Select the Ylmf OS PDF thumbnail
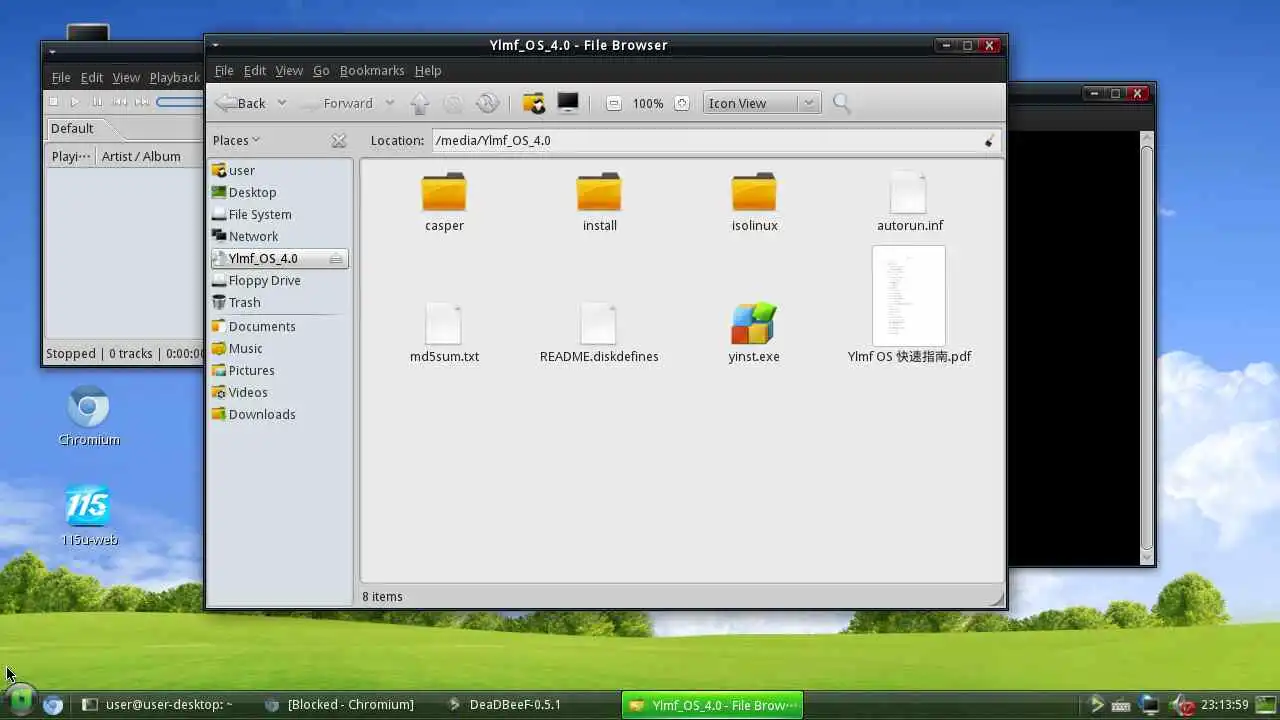Screen dimensions: 1280x720 click(909, 296)
